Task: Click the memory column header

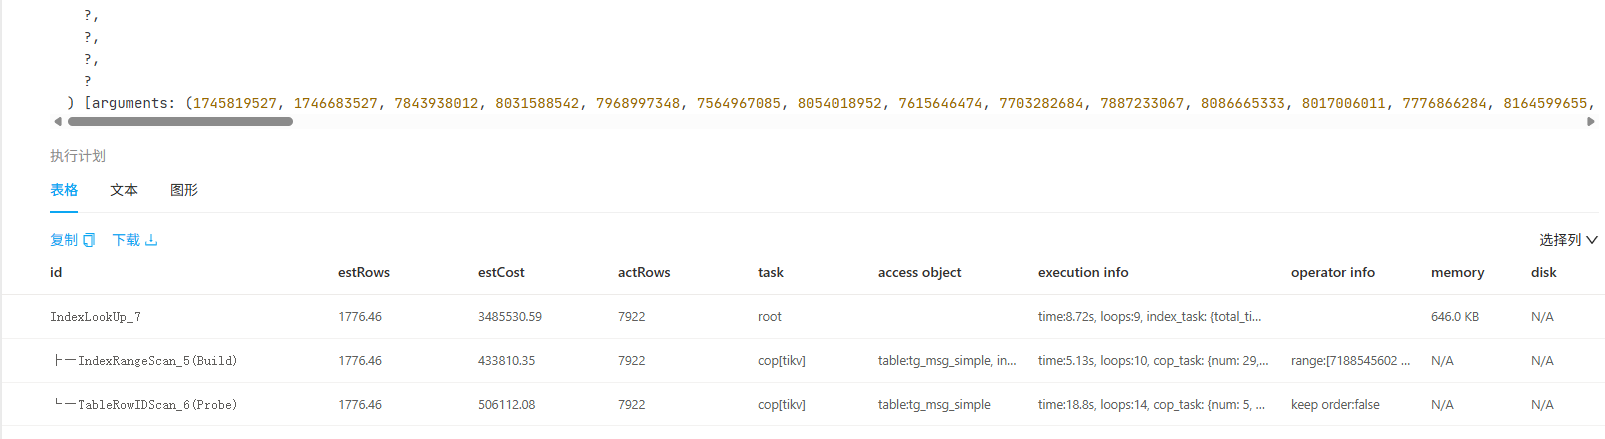Action: 1457,272
